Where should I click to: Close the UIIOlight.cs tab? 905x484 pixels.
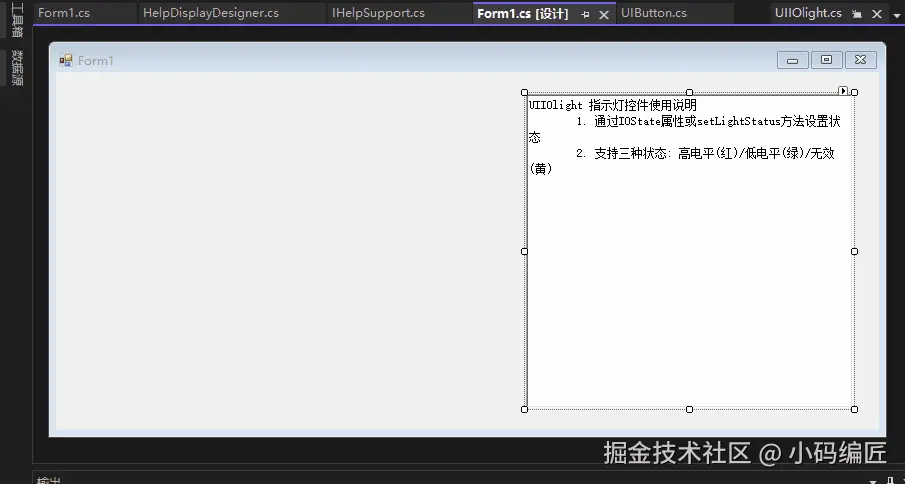coord(877,14)
